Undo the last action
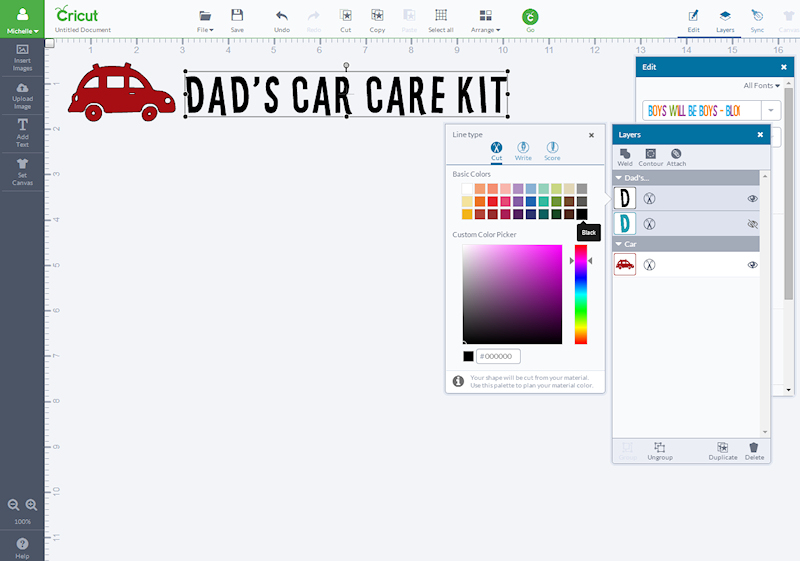The width and height of the screenshot is (800, 561). [282, 21]
